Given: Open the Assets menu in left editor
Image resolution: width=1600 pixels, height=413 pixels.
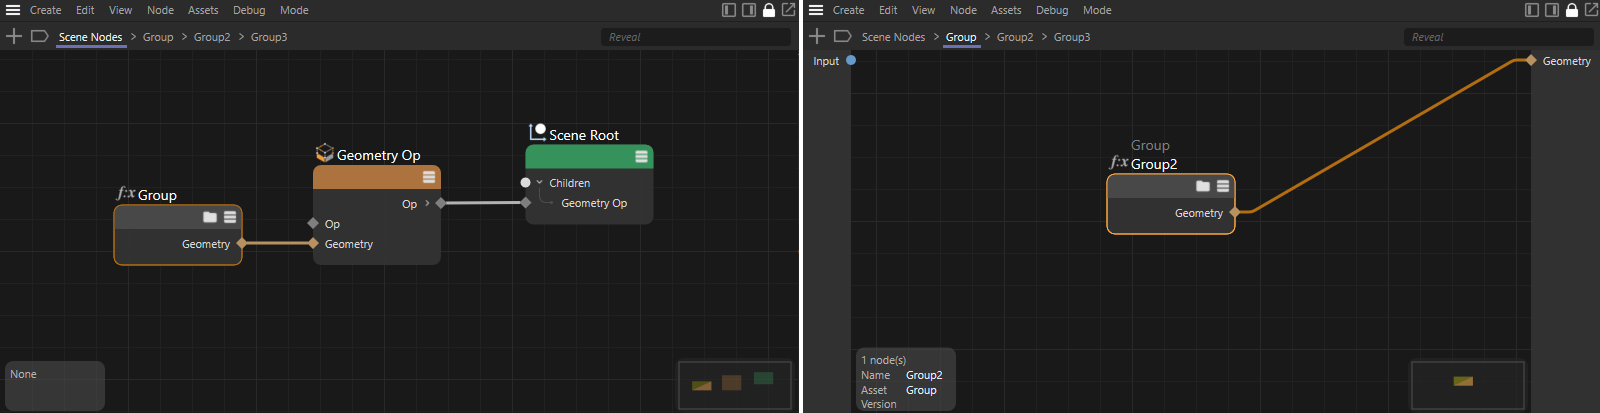Looking at the screenshot, I should point(203,10).
